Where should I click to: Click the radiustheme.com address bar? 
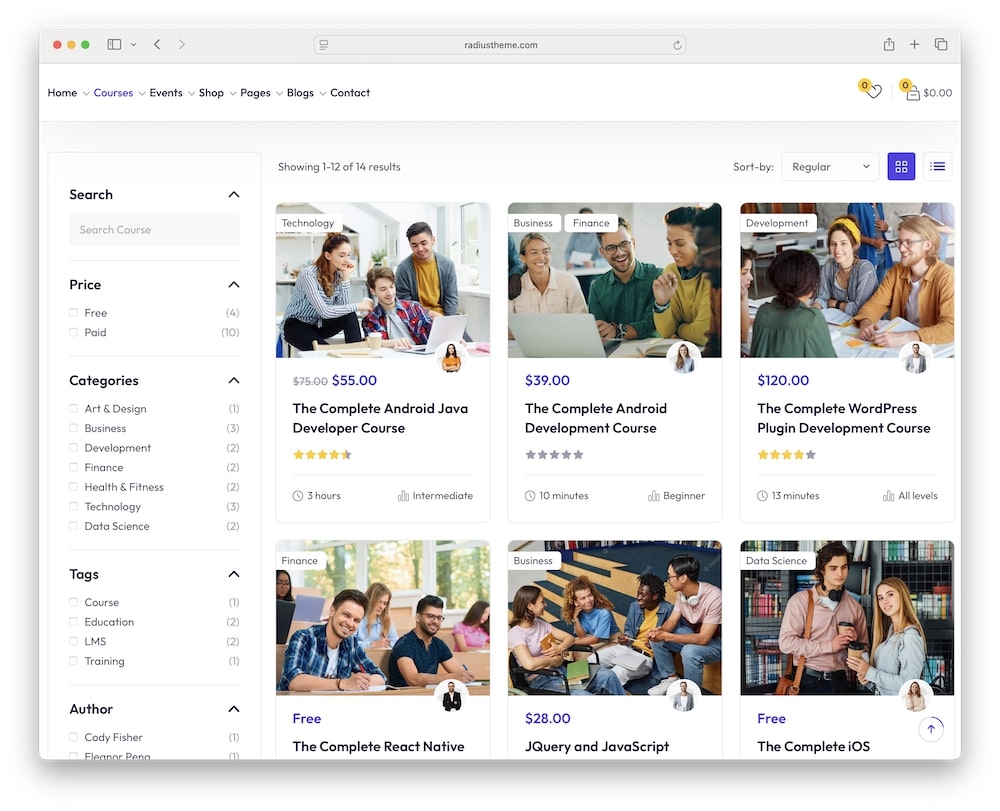(500, 45)
